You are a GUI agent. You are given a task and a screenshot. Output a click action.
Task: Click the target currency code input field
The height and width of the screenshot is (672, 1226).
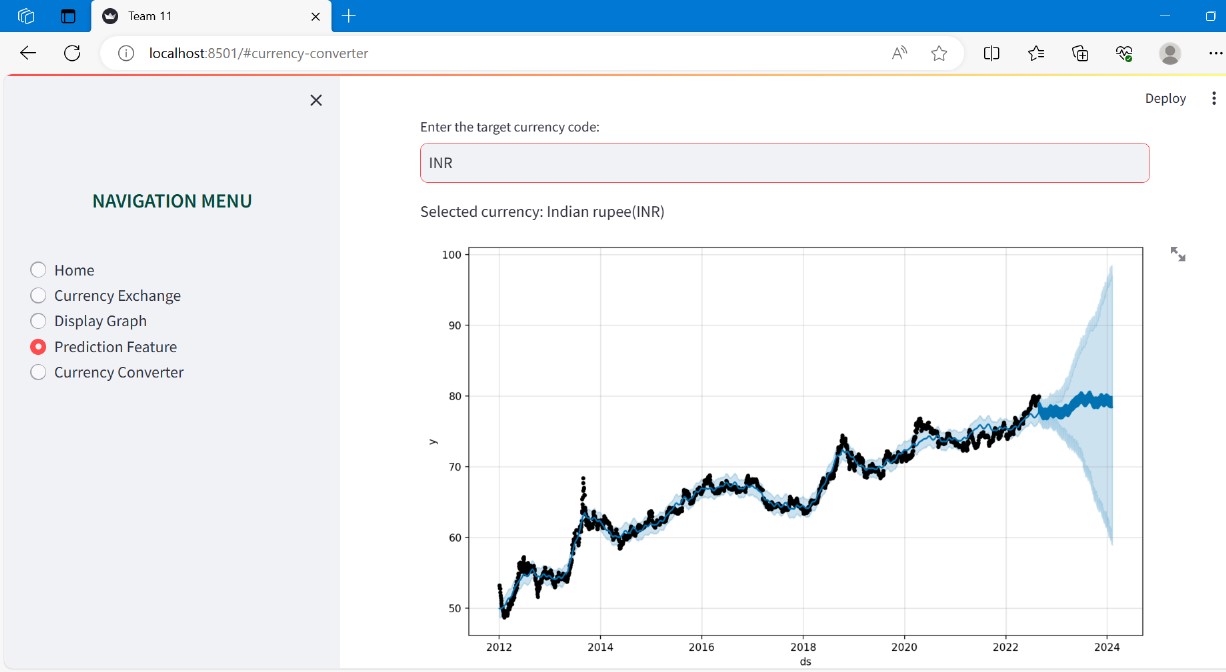click(x=784, y=162)
